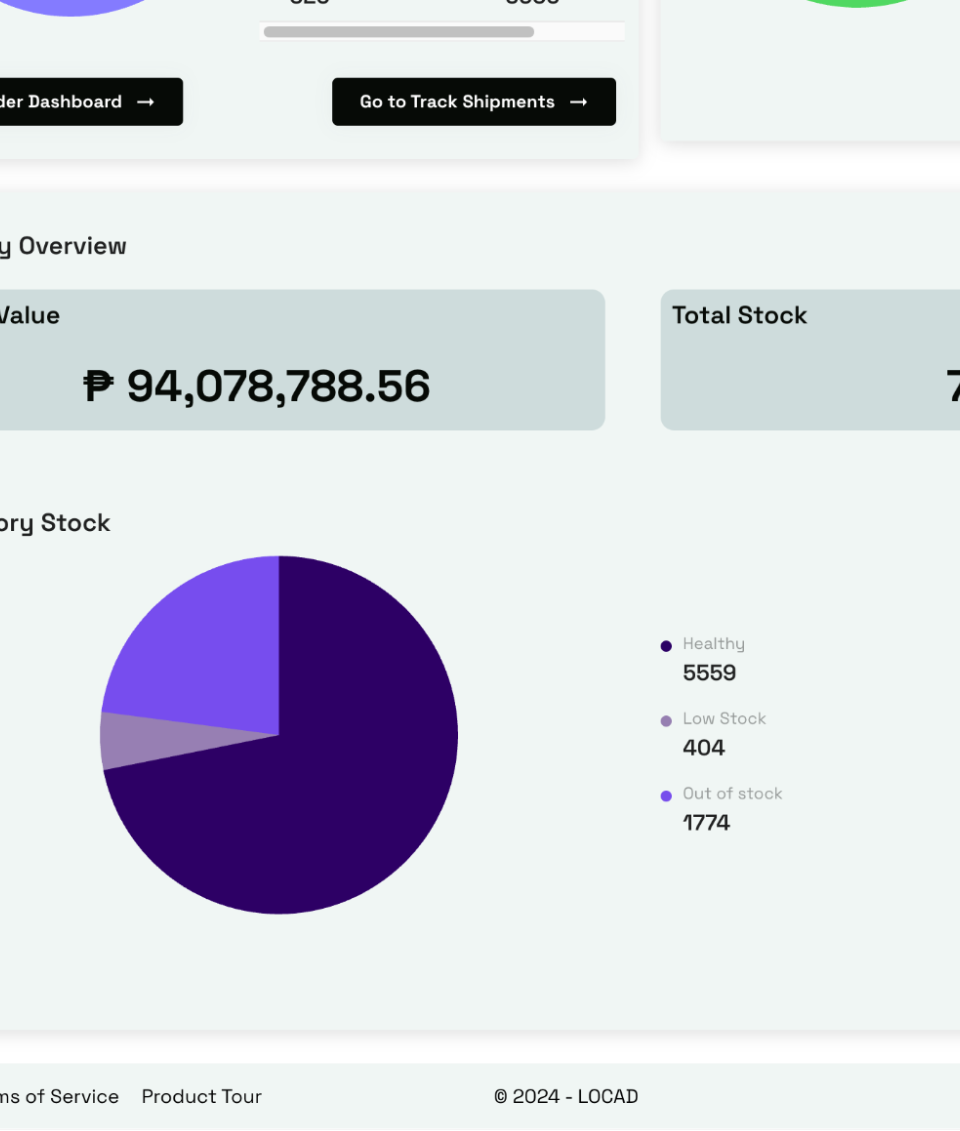Screen dimensions: 960x1131
Task: Open the Terms of Service link
Action: pyautogui.click(x=58, y=1096)
